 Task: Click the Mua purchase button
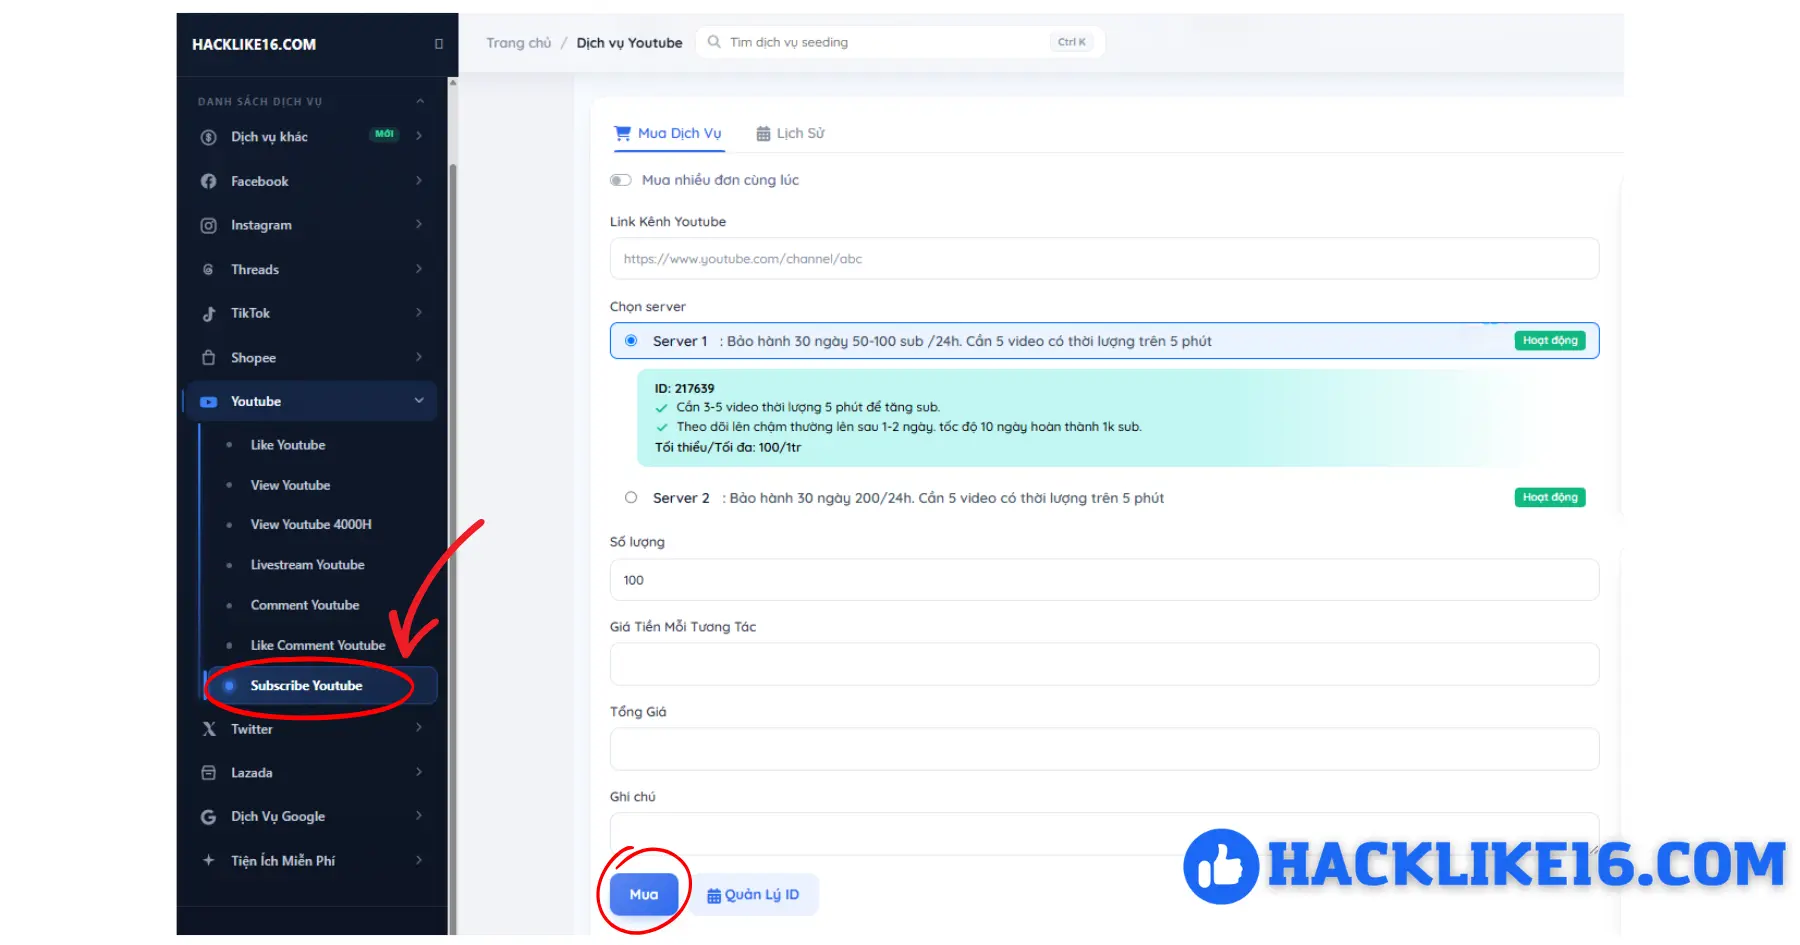tap(644, 894)
